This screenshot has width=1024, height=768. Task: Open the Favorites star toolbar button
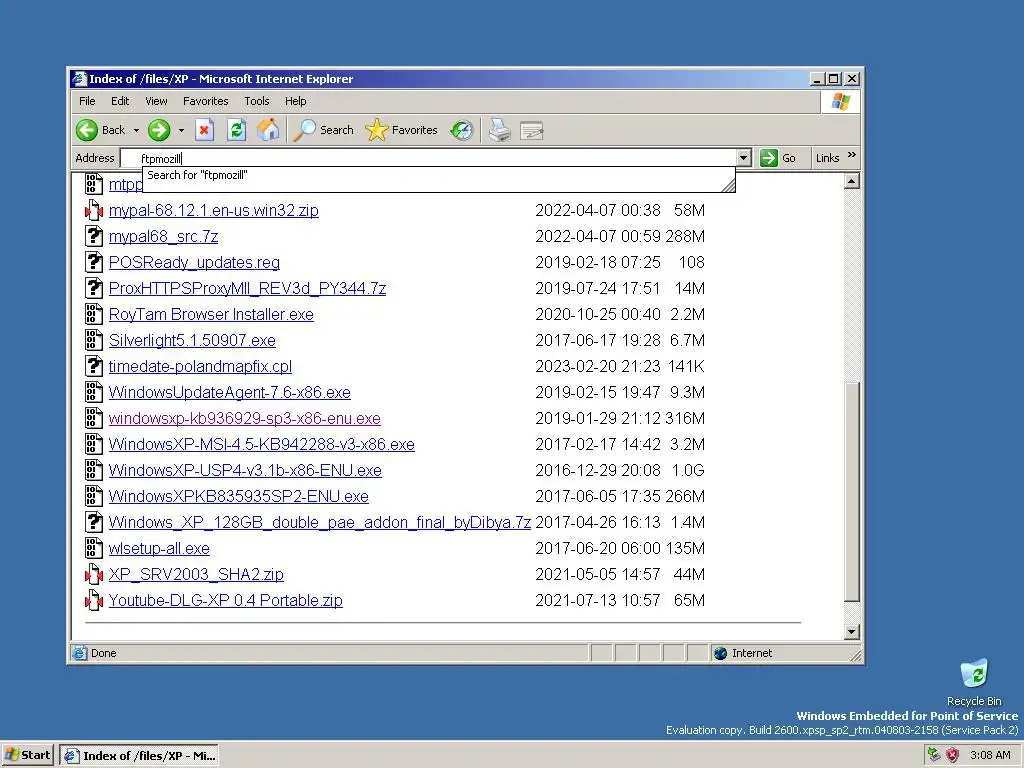click(x=401, y=130)
